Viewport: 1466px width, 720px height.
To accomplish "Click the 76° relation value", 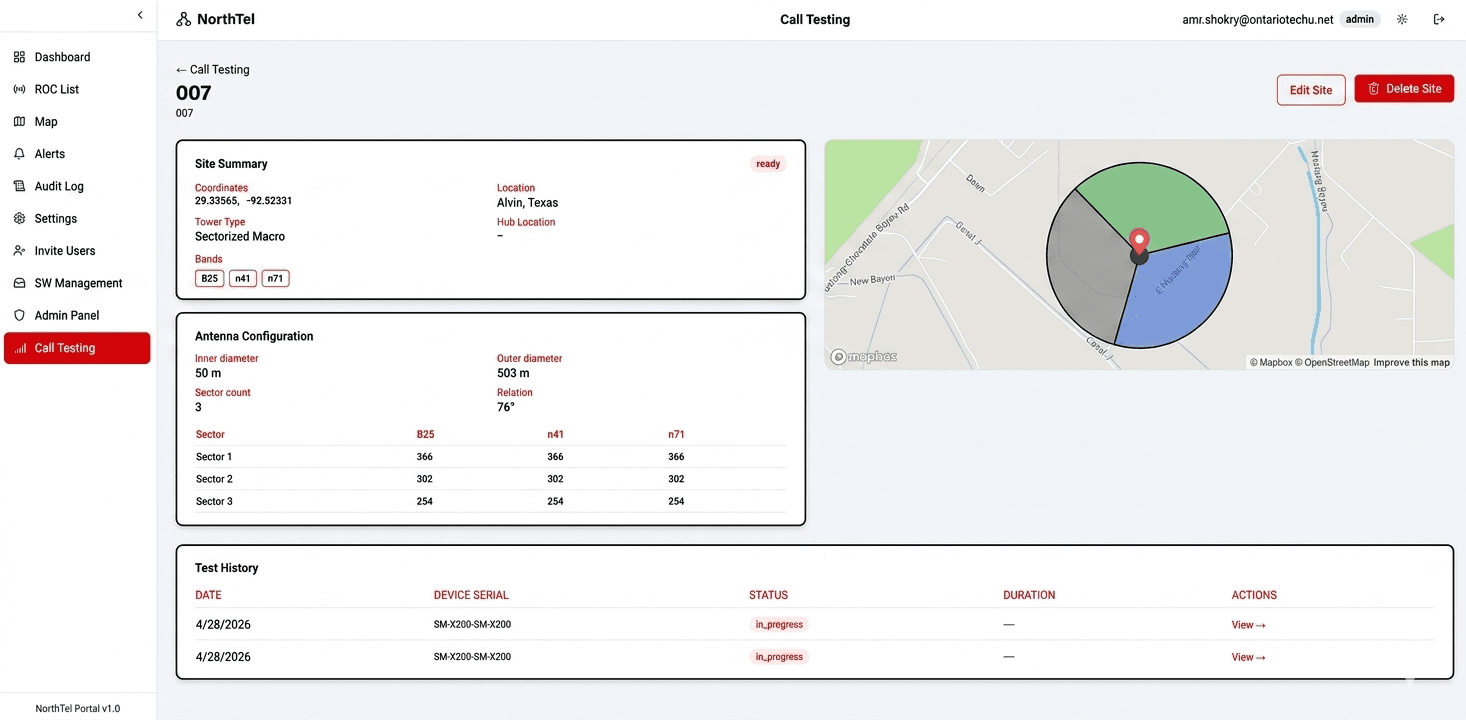I will click(506, 407).
